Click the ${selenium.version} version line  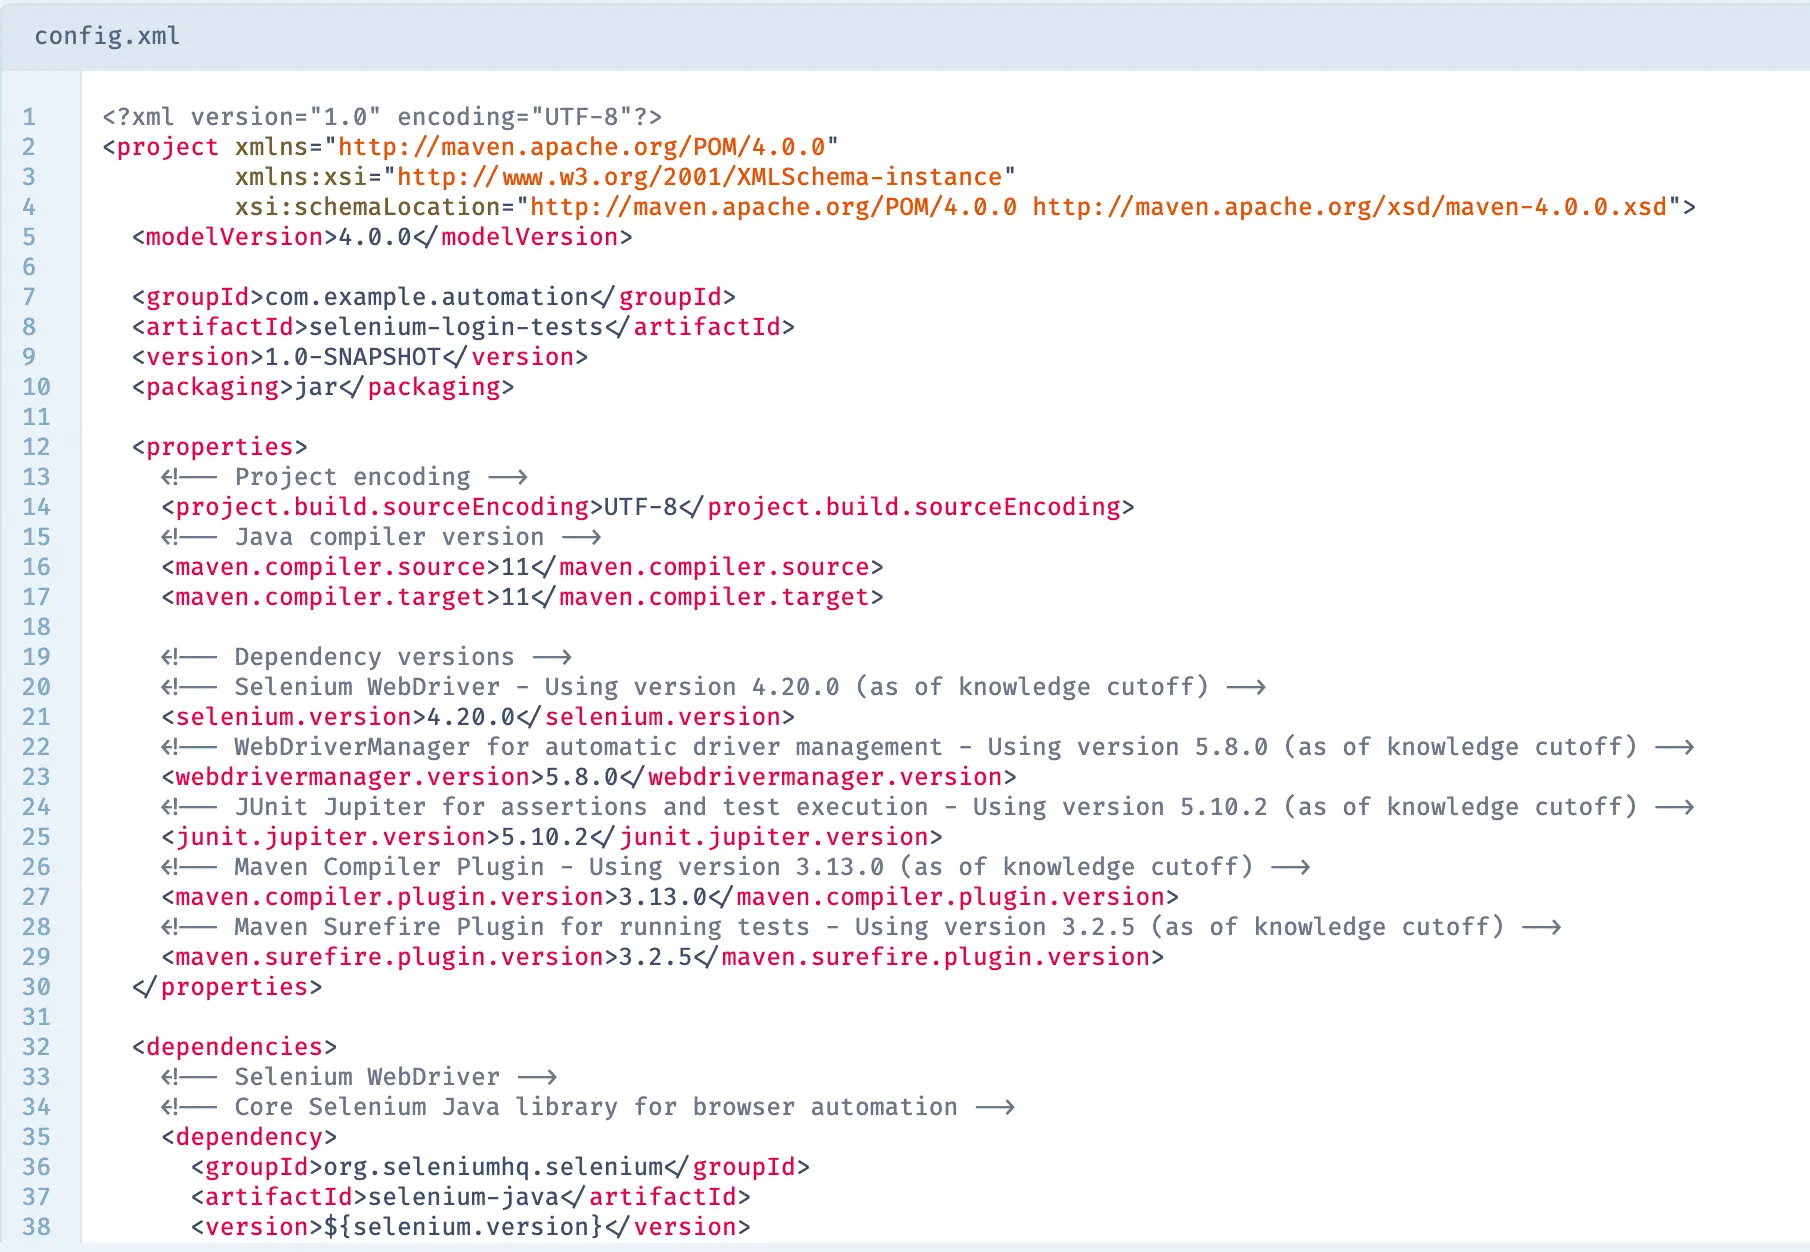[x=471, y=1227]
